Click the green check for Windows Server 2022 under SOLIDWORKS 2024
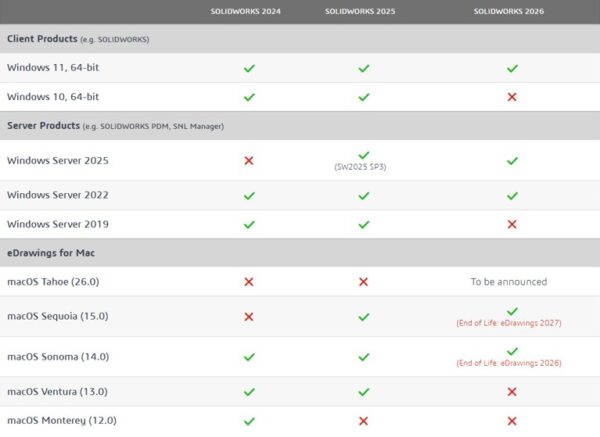The height and width of the screenshot is (437, 600). tap(249, 196)
